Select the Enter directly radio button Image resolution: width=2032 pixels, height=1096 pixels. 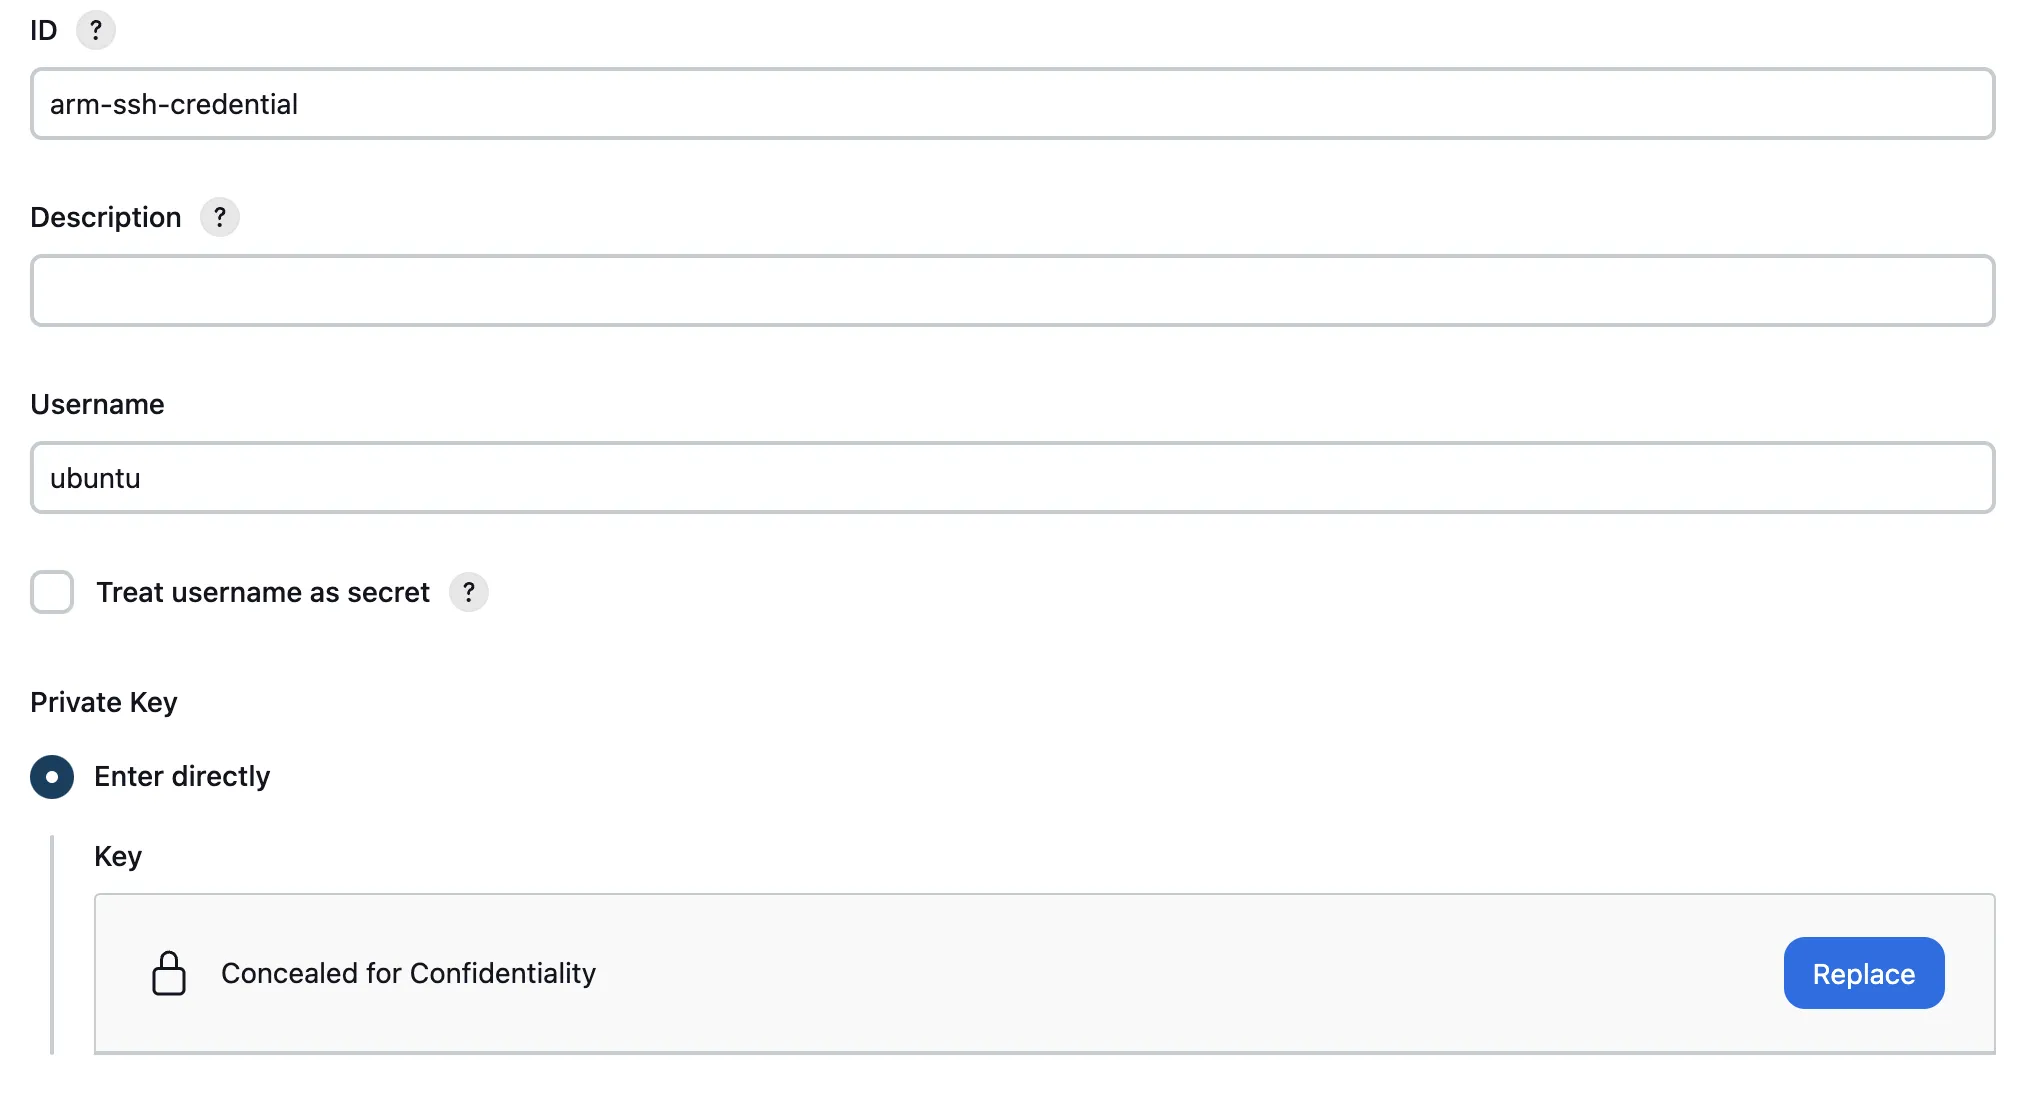click(x=52, y=777)
